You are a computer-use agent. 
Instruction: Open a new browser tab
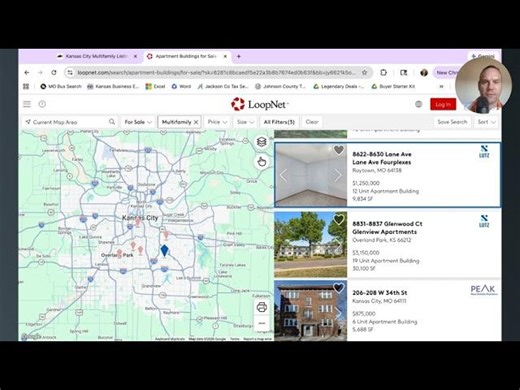tap(239, 56)
